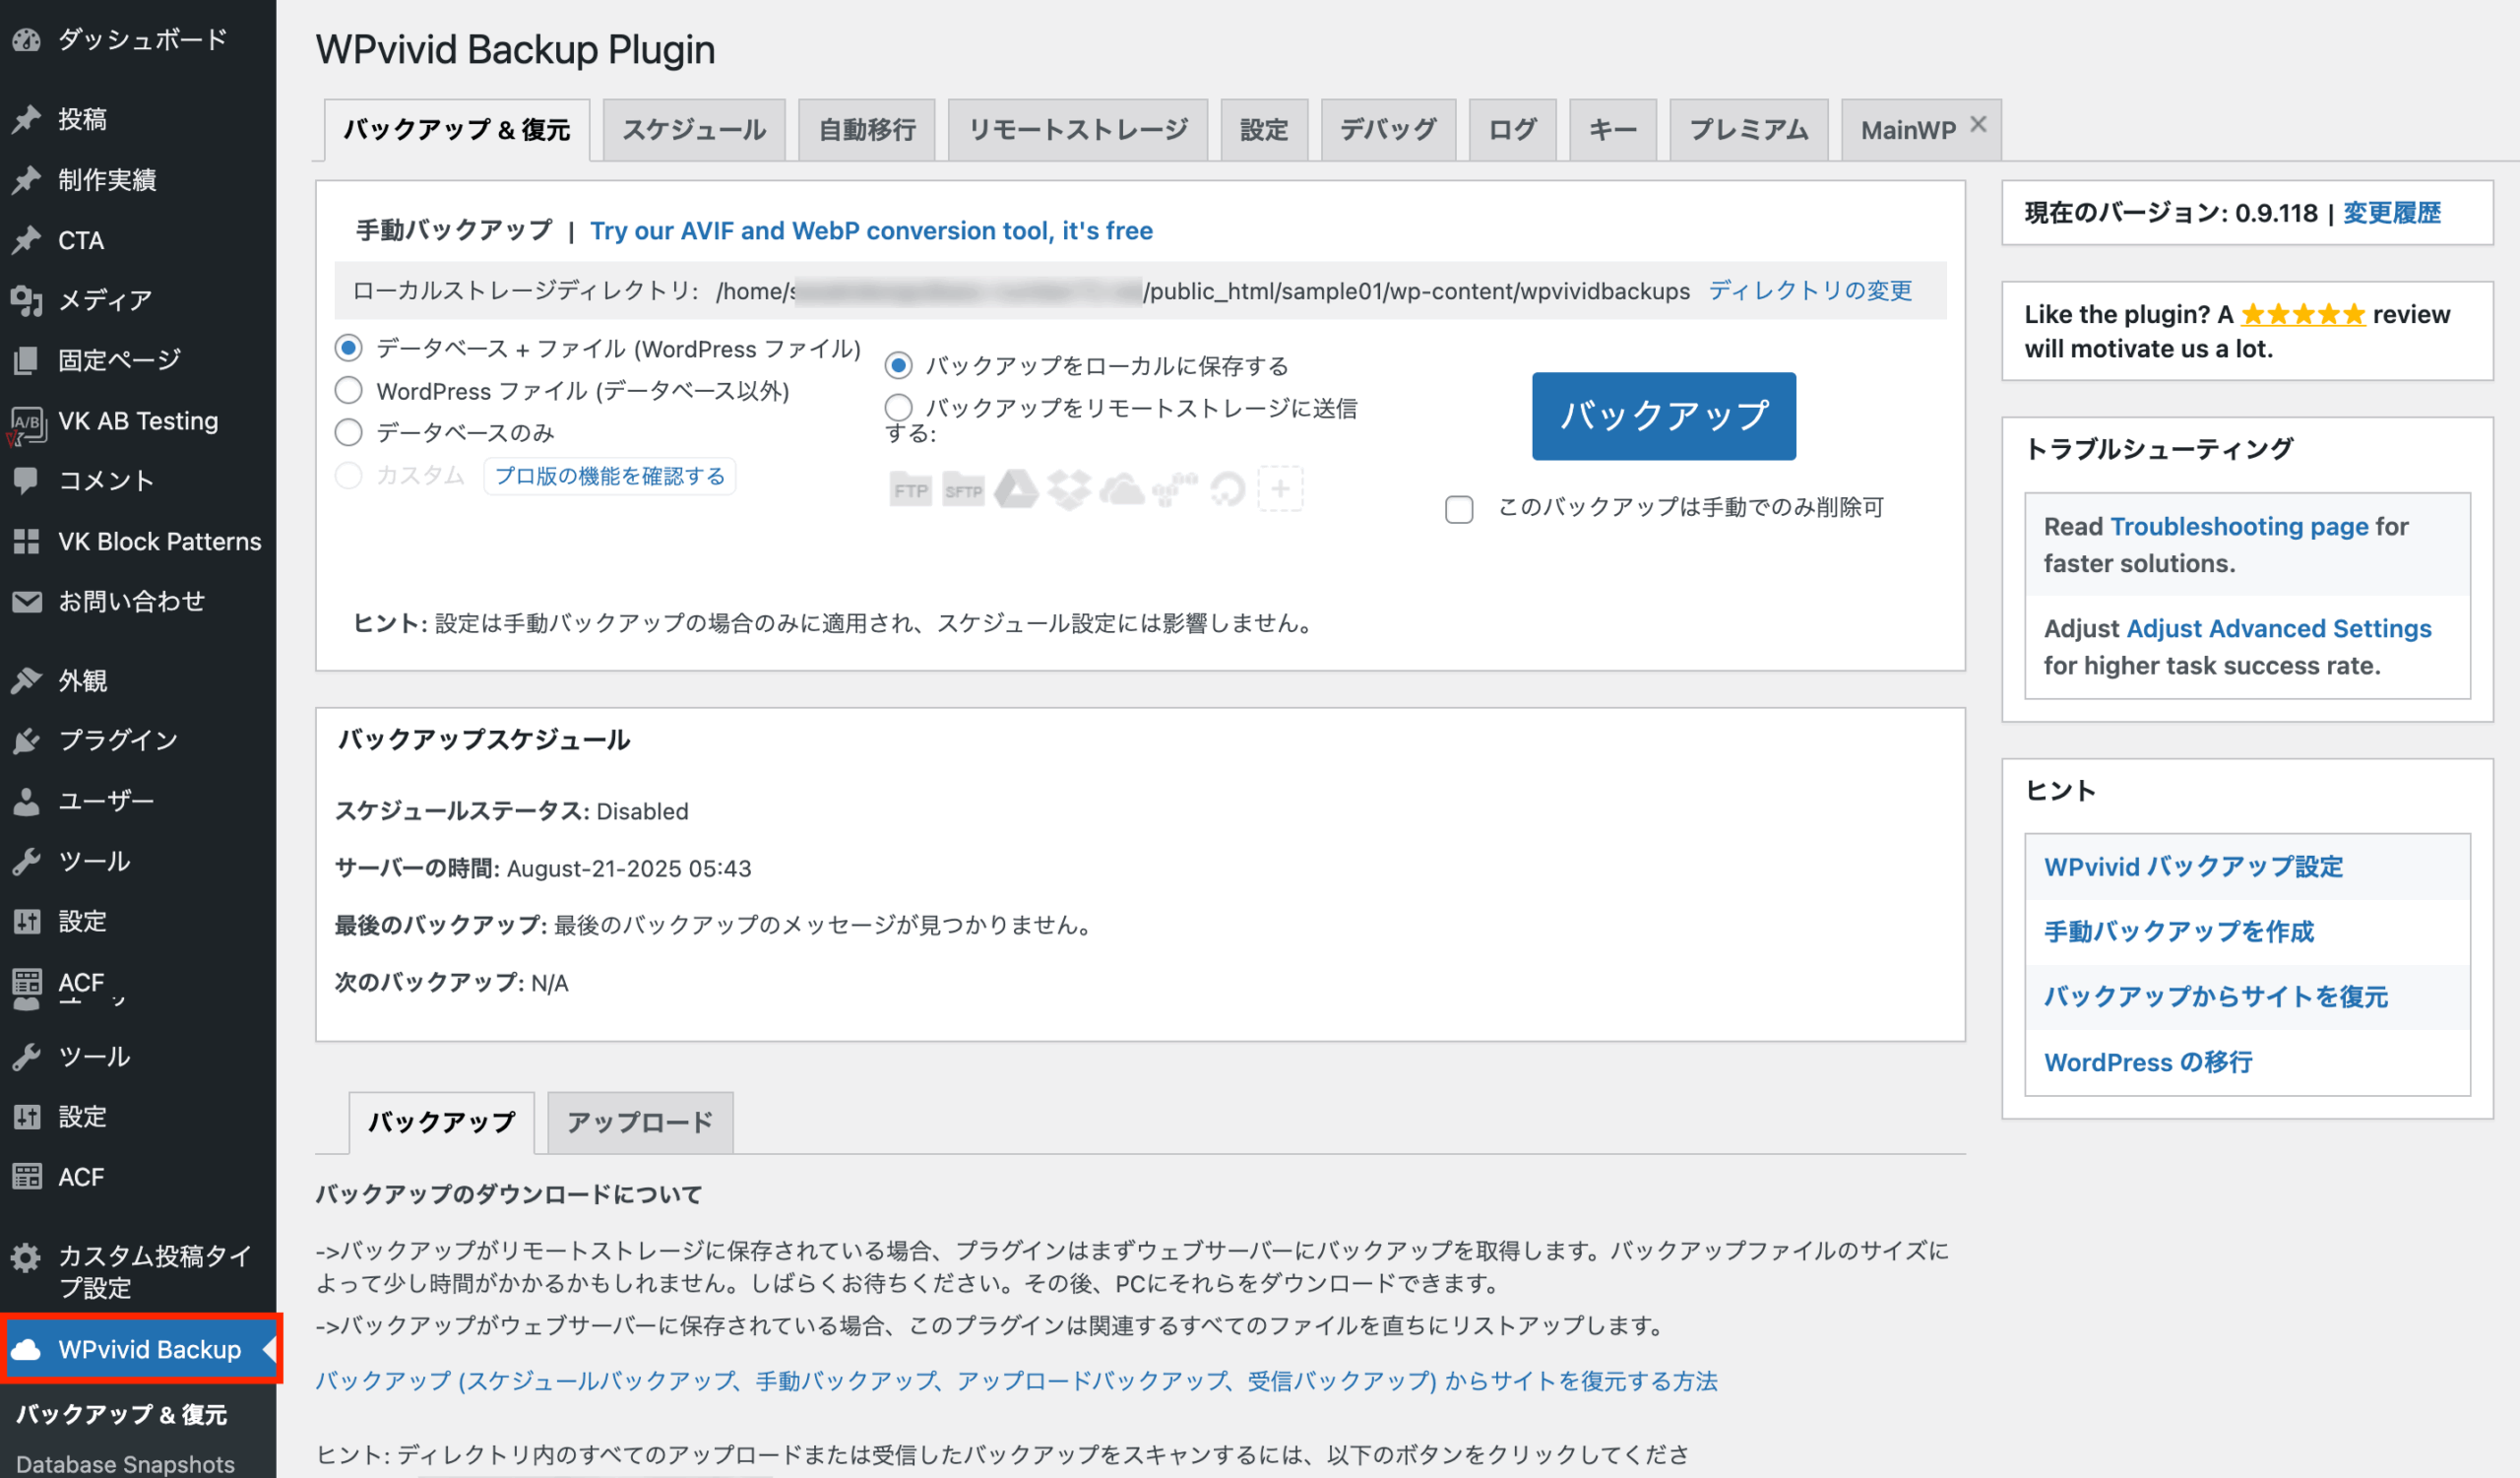
Task: Open お問い合わせ mail icon
Action: [27, 601]
